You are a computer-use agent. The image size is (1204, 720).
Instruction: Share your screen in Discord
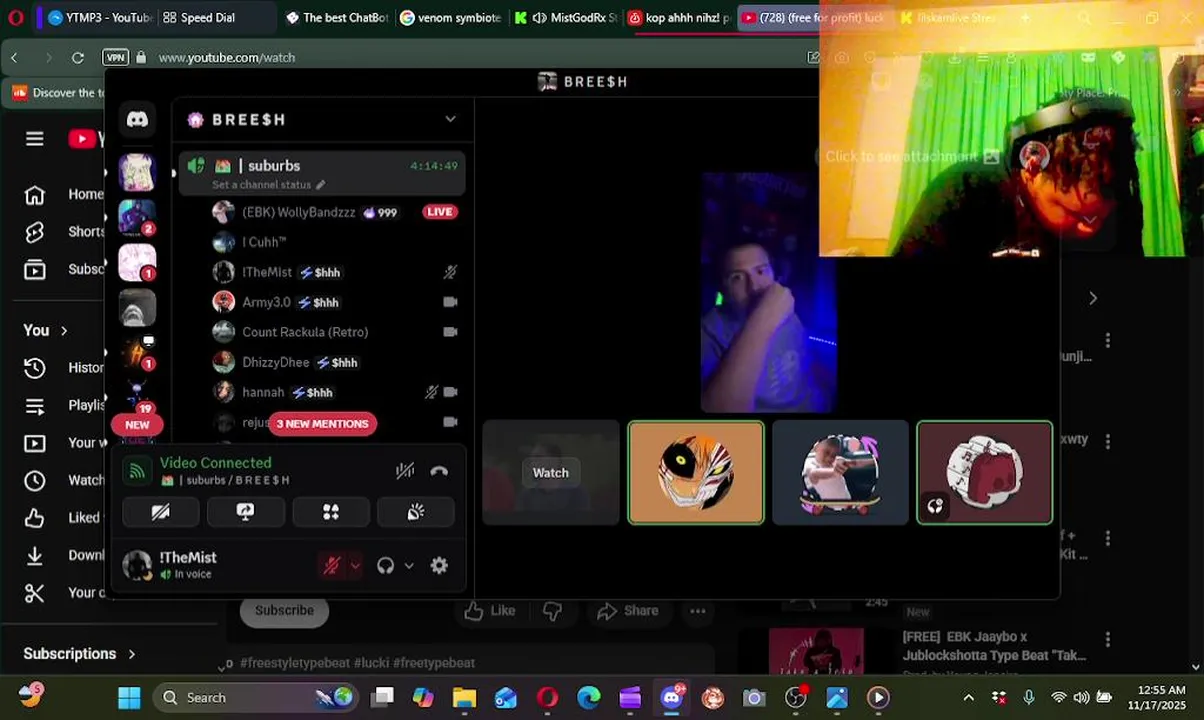245,512
